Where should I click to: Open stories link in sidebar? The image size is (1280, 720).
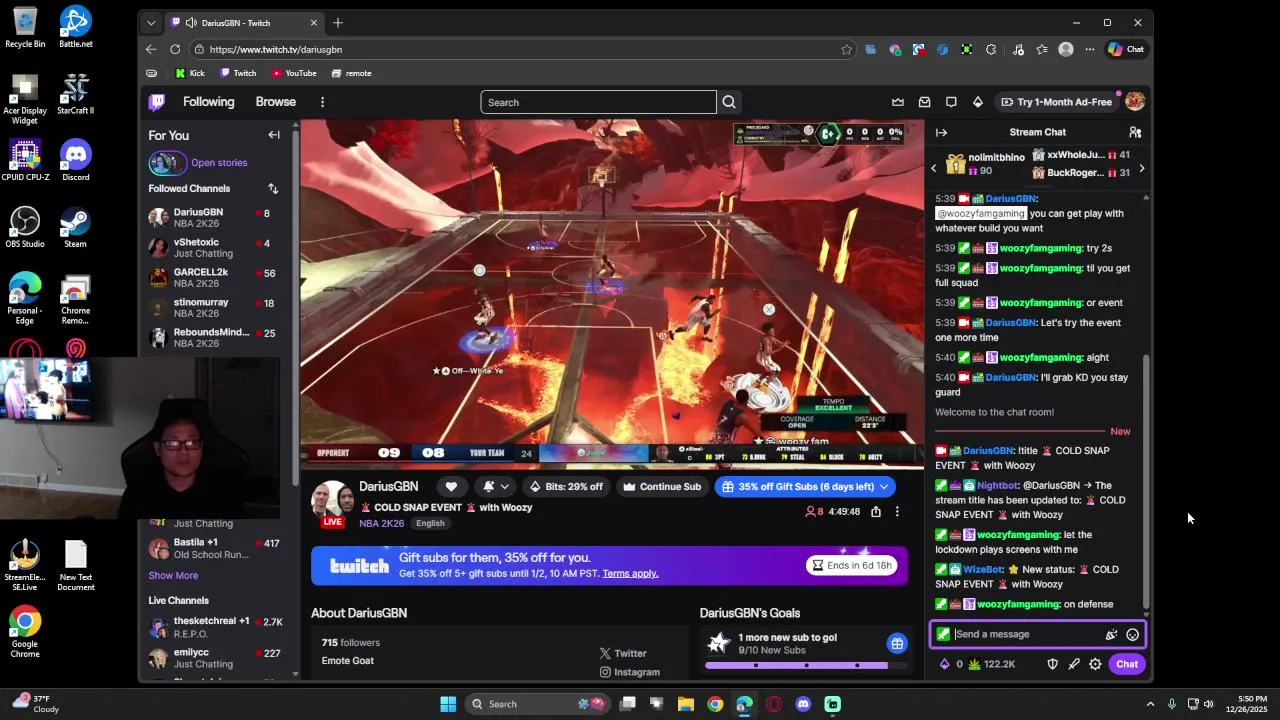[x=219, y=163]
